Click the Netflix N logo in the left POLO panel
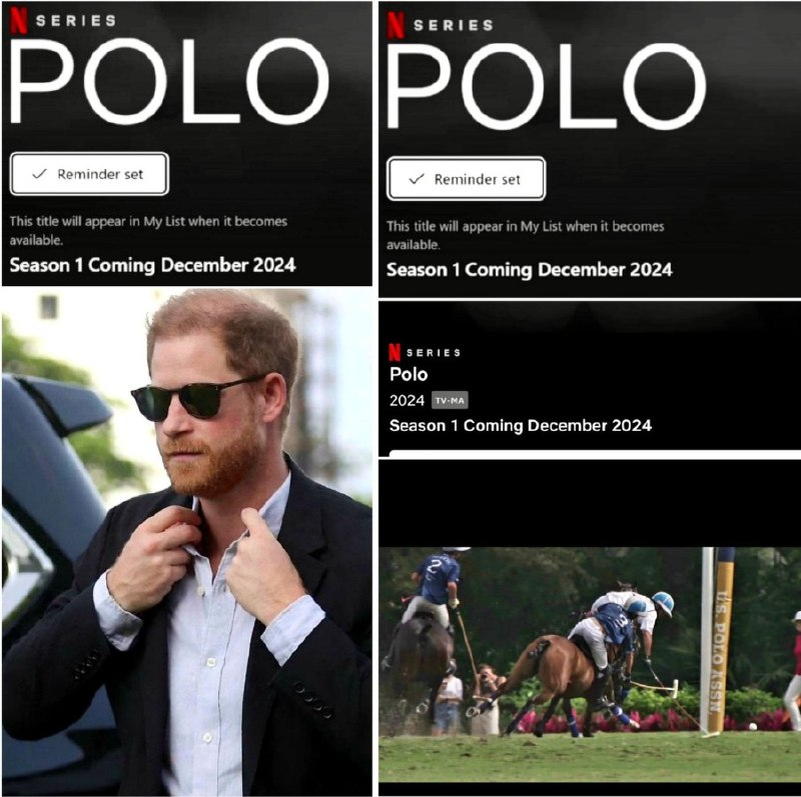801x797 pixels. [x=19, y=20]
